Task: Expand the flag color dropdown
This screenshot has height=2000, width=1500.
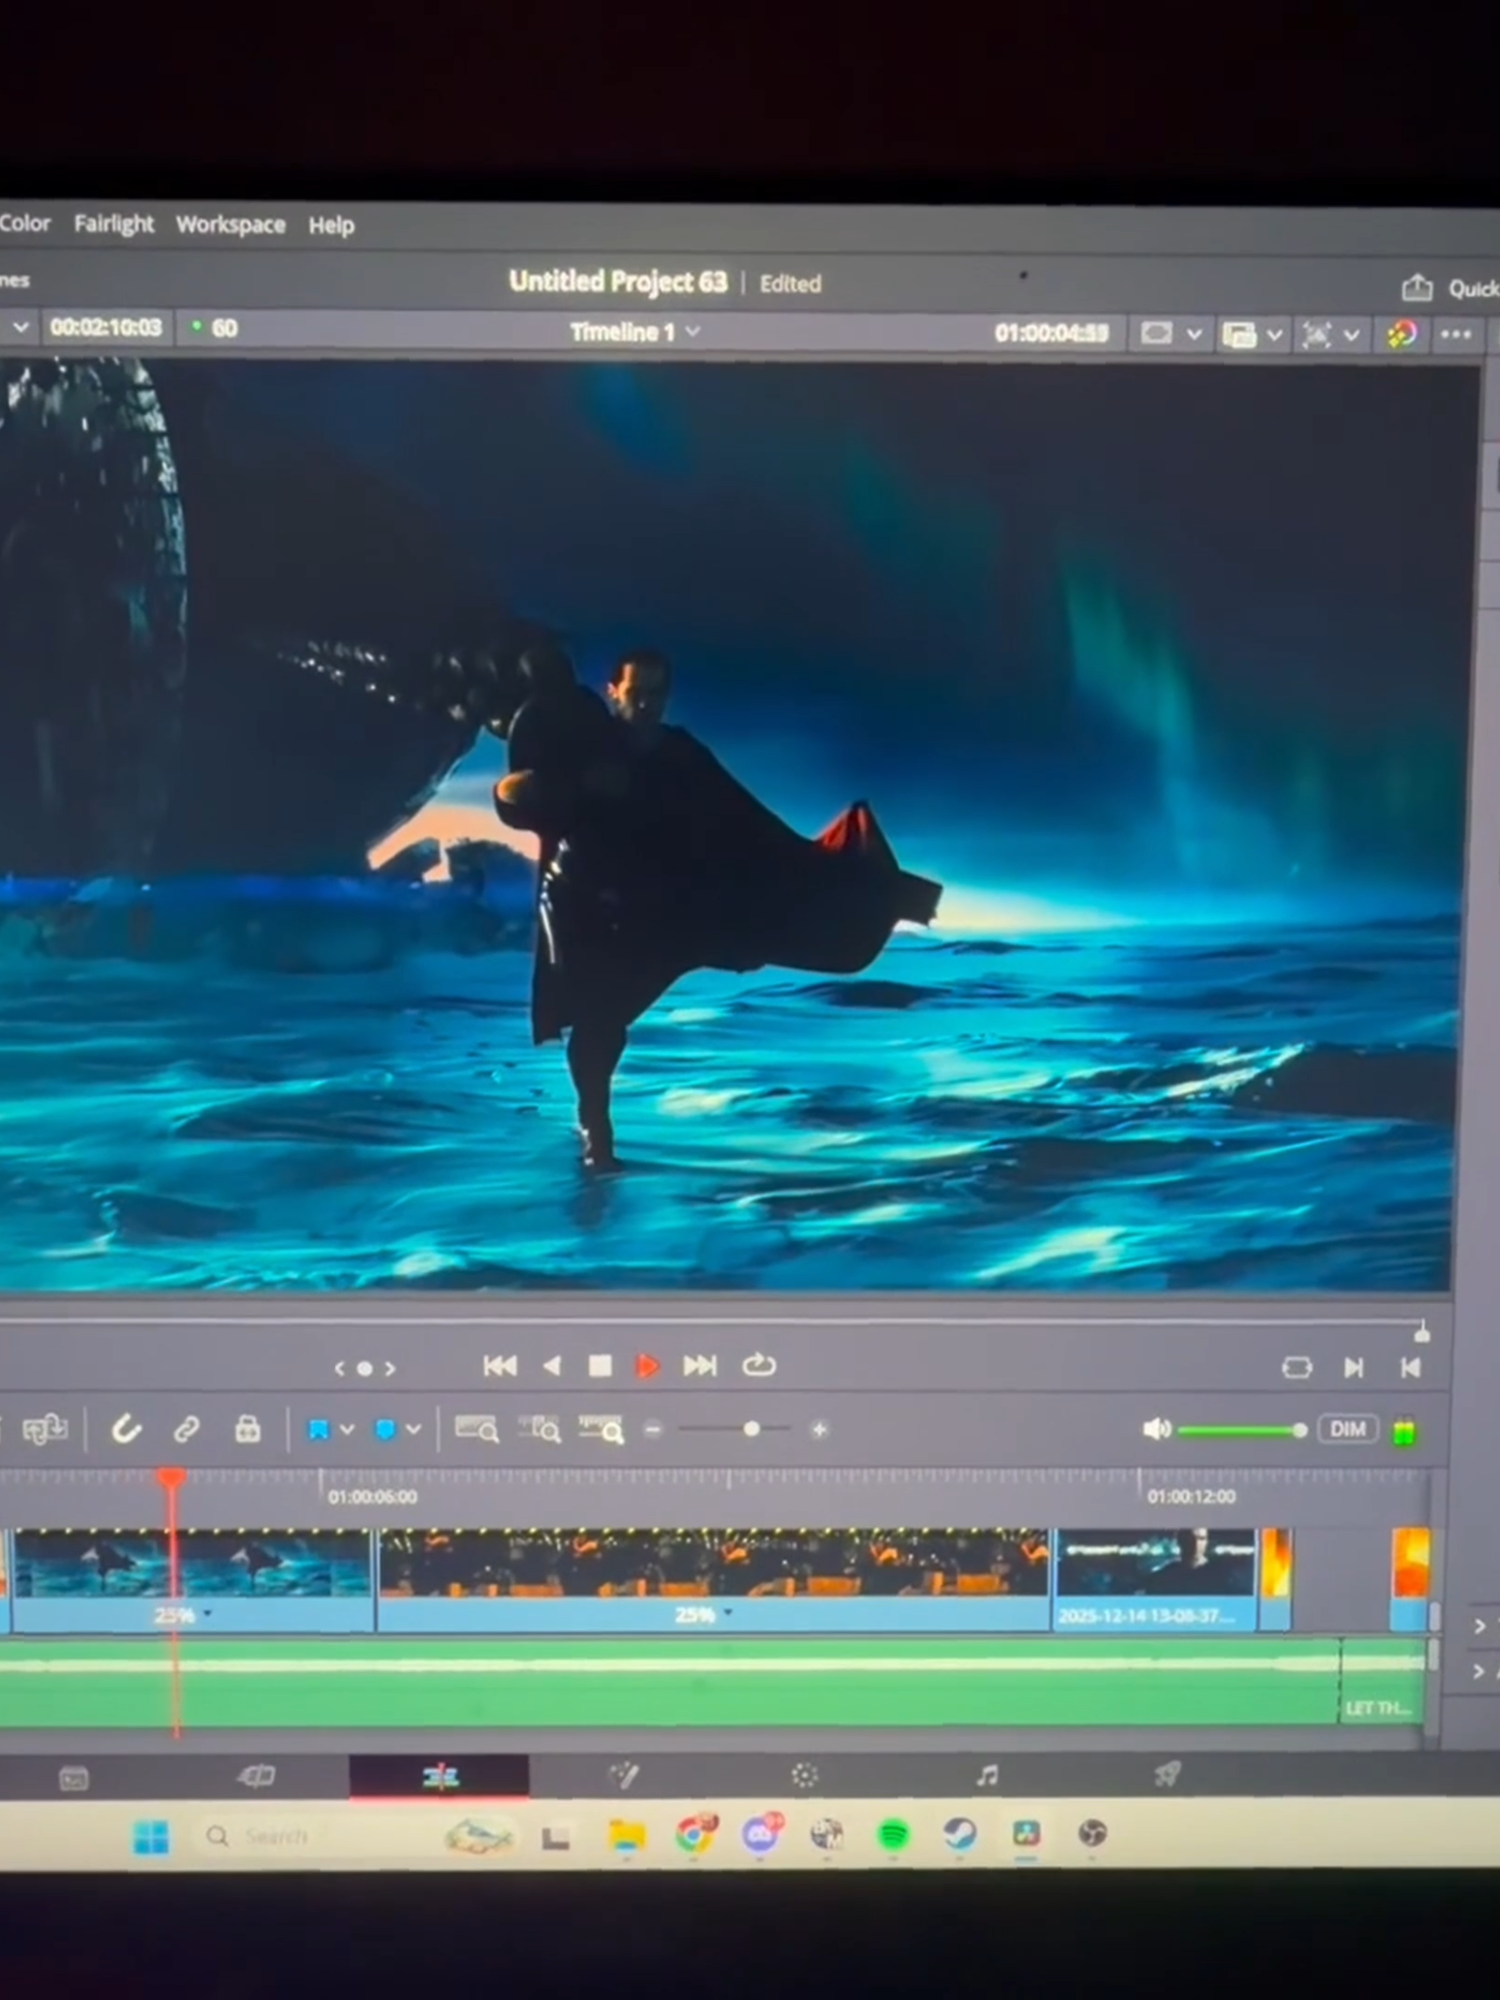Action: (x=347, y=1430)
